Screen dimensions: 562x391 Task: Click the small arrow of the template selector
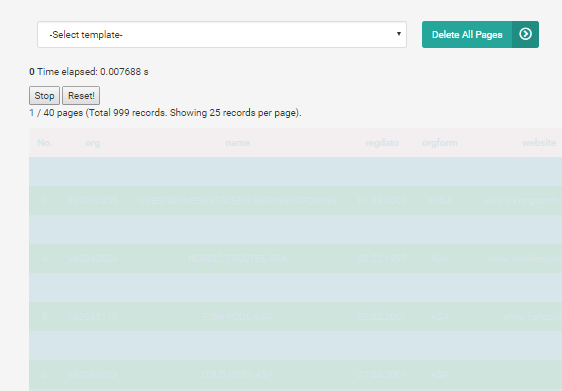[x=399, y=34]
